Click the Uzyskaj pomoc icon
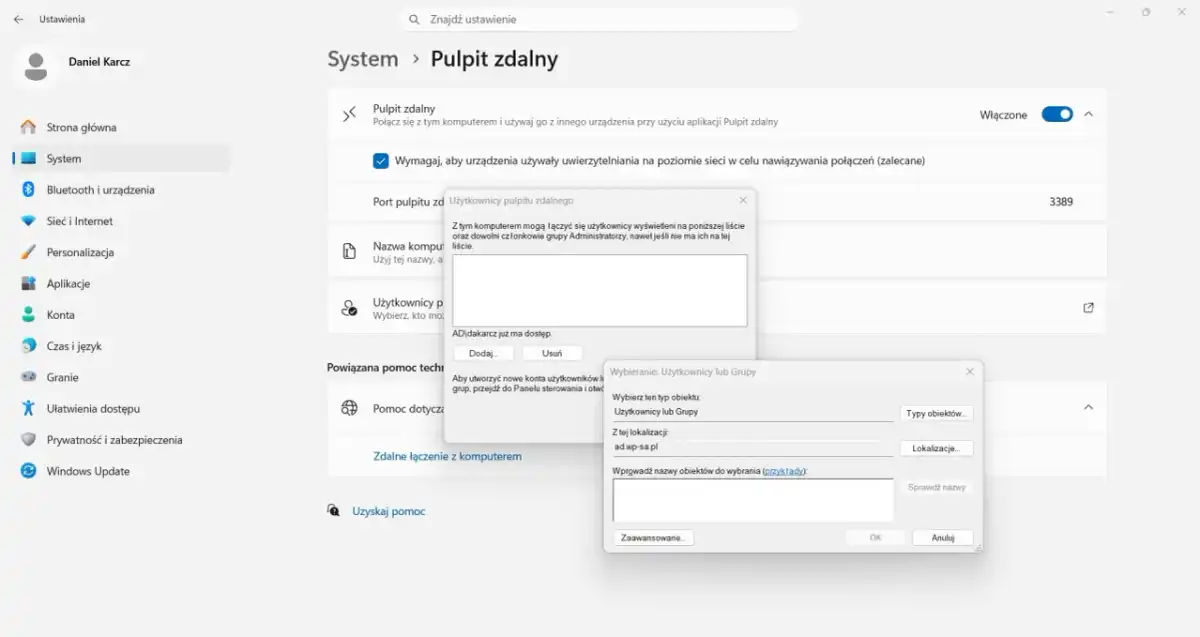The width and height of the screenshot is (1200, 637). pyautogui.click(x=334, y=510)
